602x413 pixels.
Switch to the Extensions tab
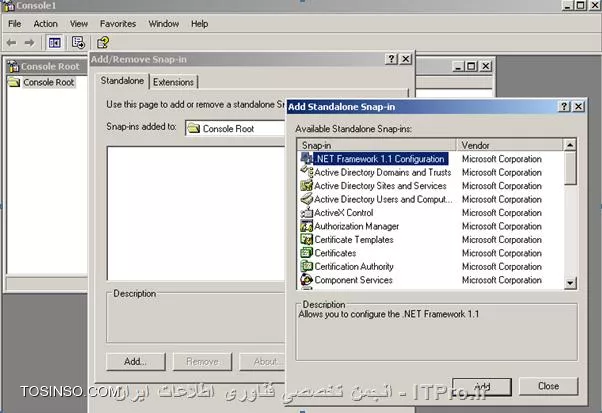coord(173,82)
